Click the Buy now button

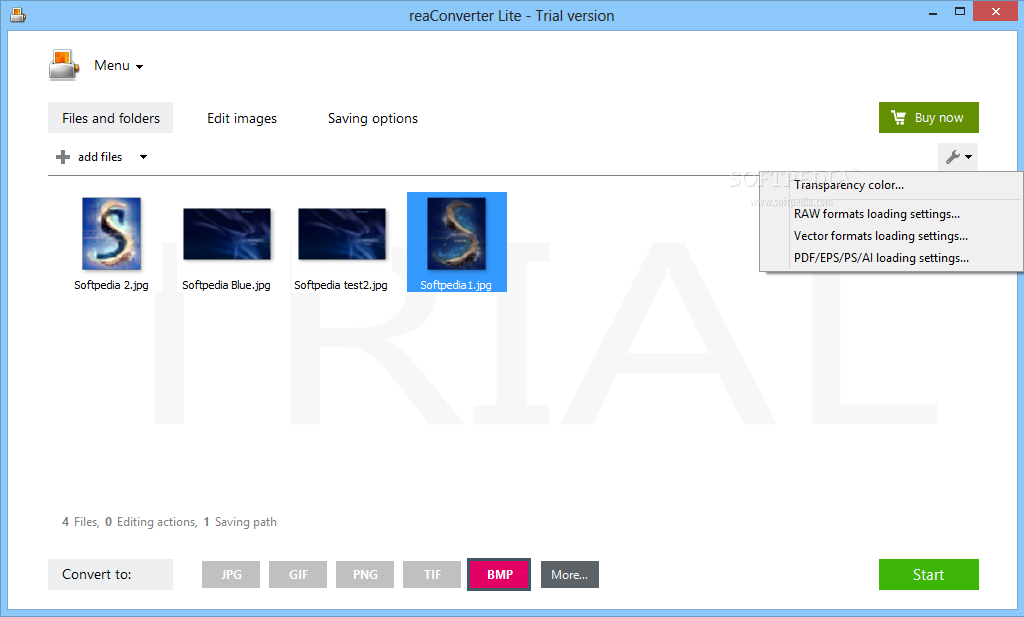pyautogui.click(x=929, y=118)
